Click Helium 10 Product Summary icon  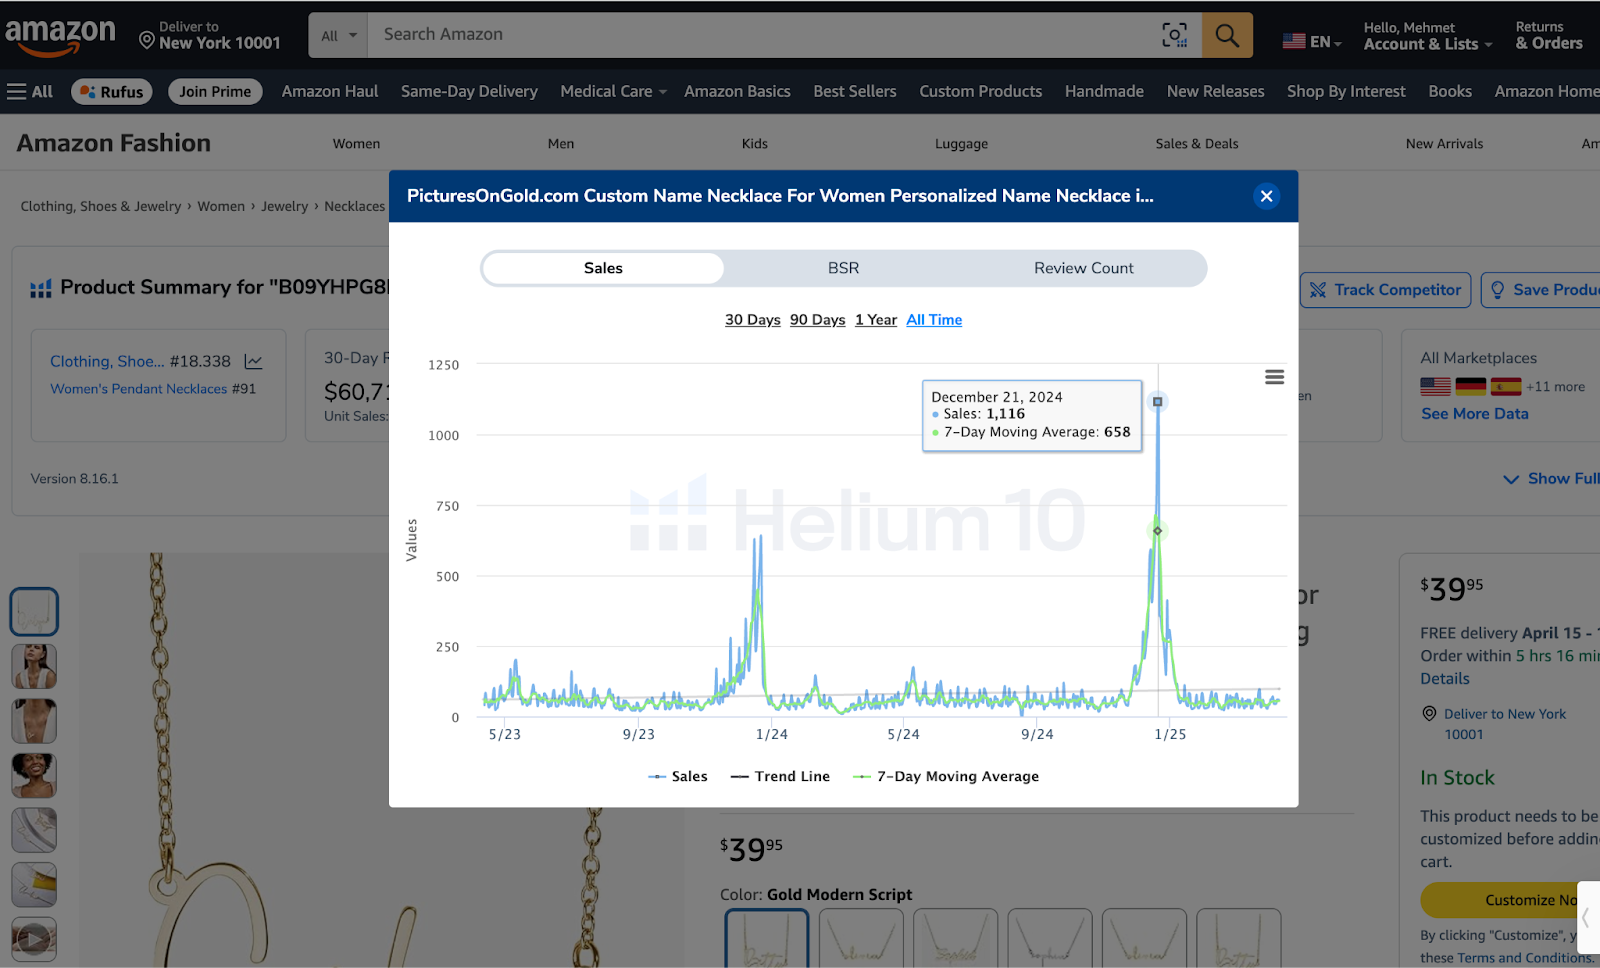(x=41, y=289)
